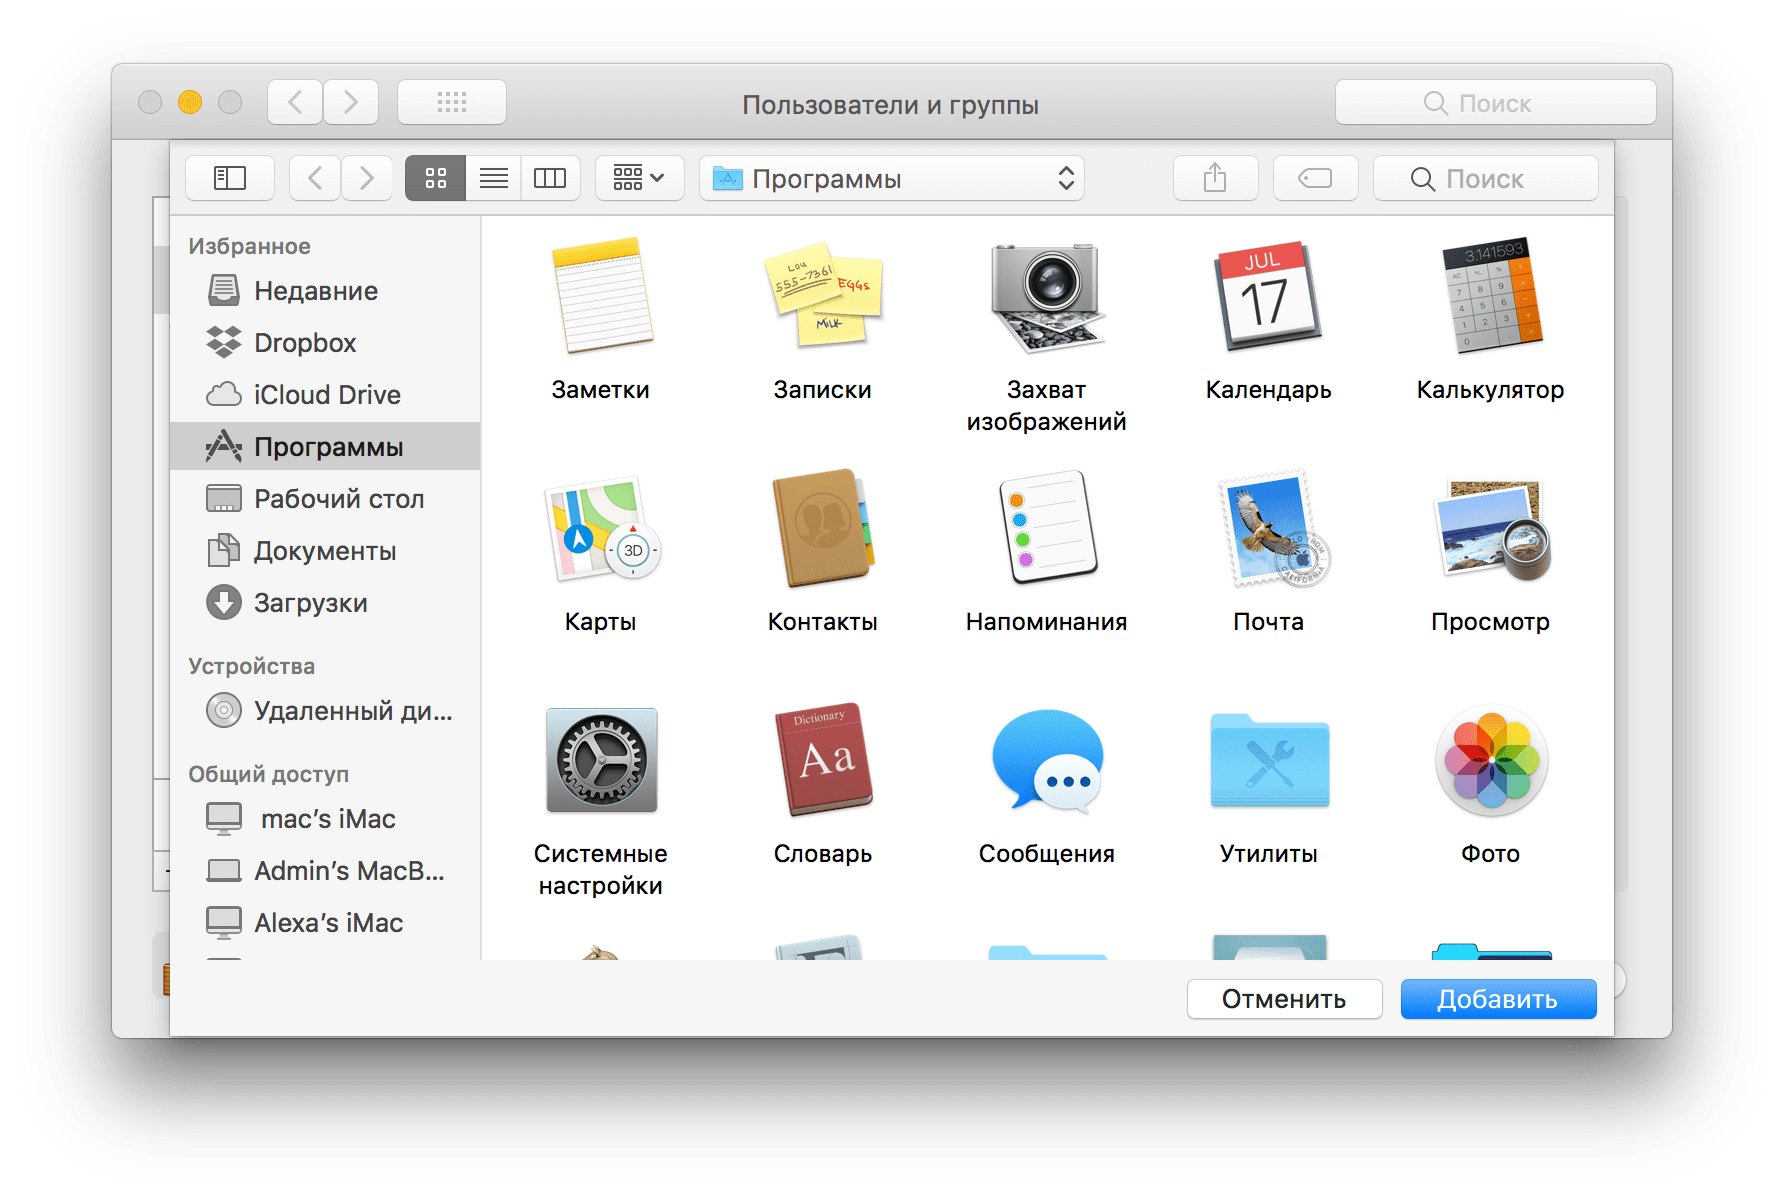Open mac's iMac shared computer
The height and width of the screenshot is (1198, 1784).
tap(325, 818)
